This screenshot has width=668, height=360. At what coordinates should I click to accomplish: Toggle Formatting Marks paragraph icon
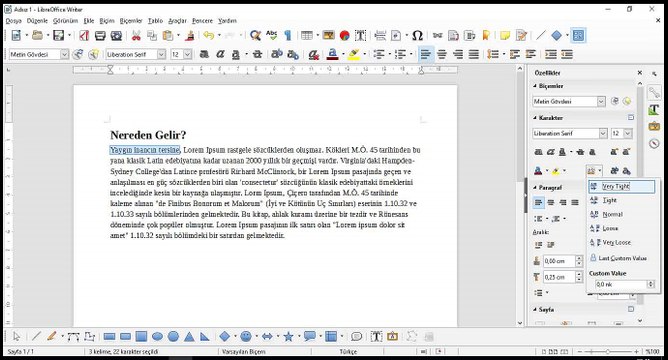point(288,35)
